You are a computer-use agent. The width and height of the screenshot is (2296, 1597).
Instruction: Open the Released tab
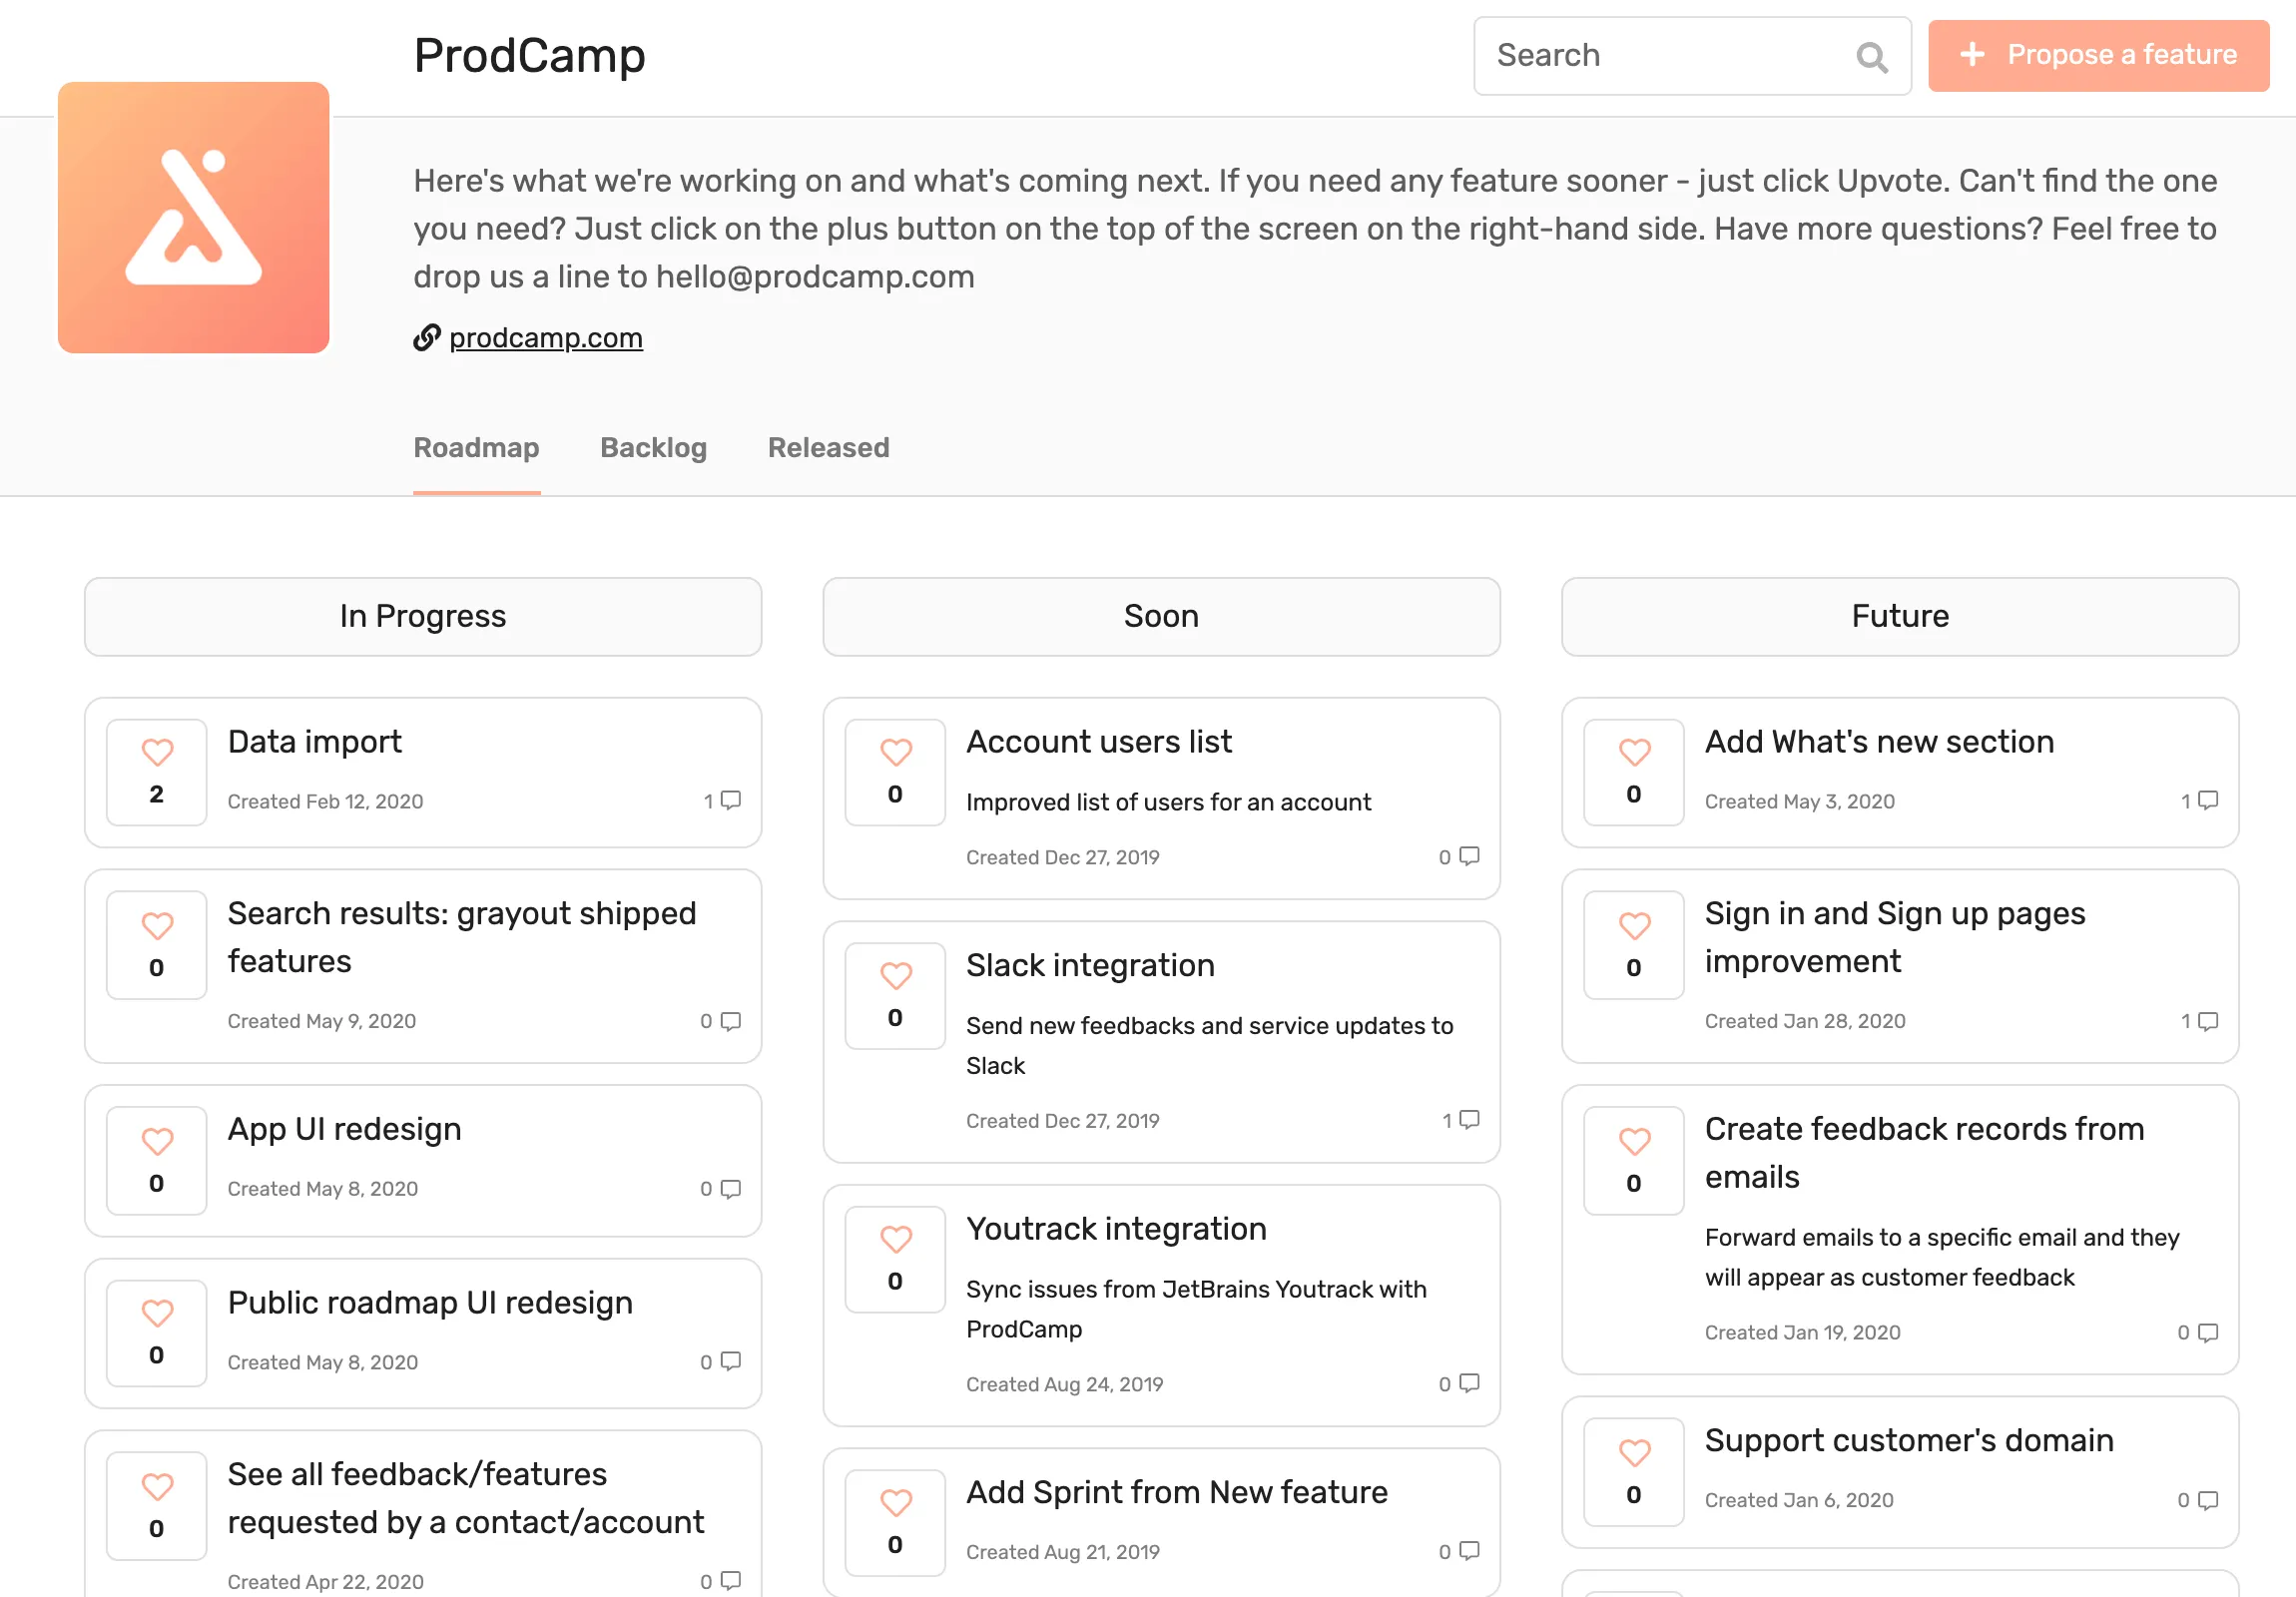click(828, 448)
